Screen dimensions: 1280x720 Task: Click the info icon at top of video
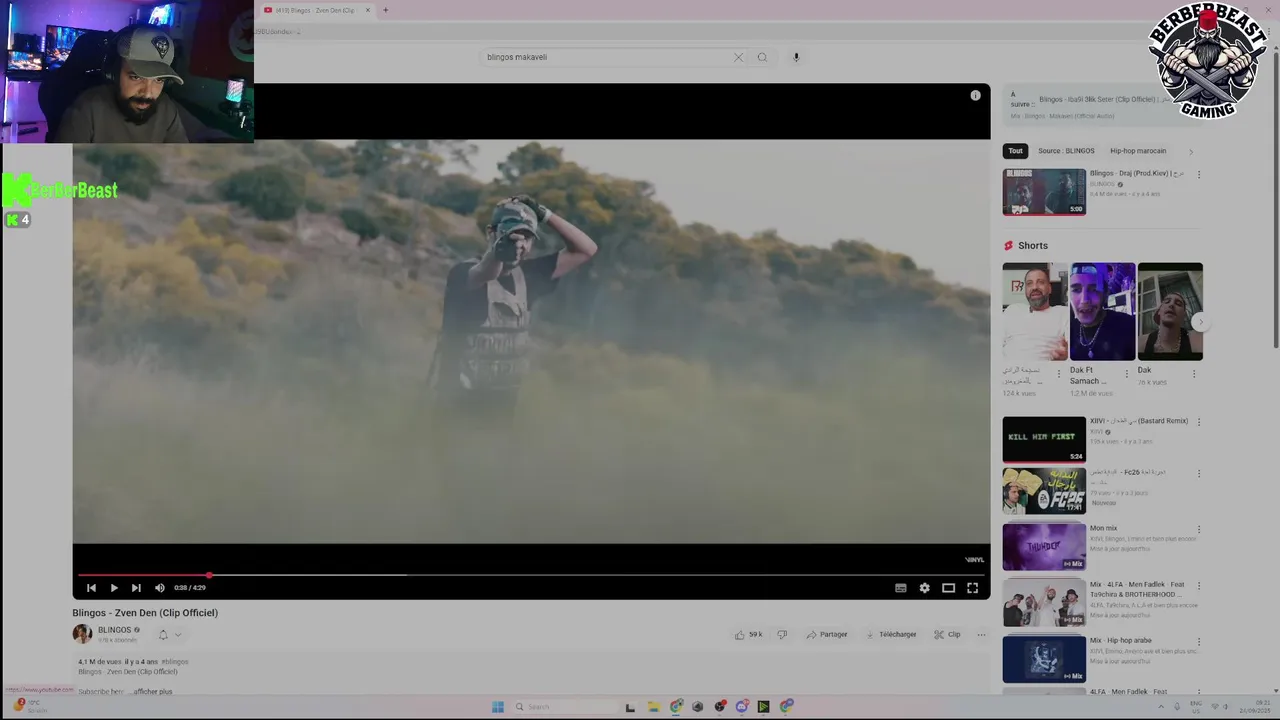[x=975, y=96]
